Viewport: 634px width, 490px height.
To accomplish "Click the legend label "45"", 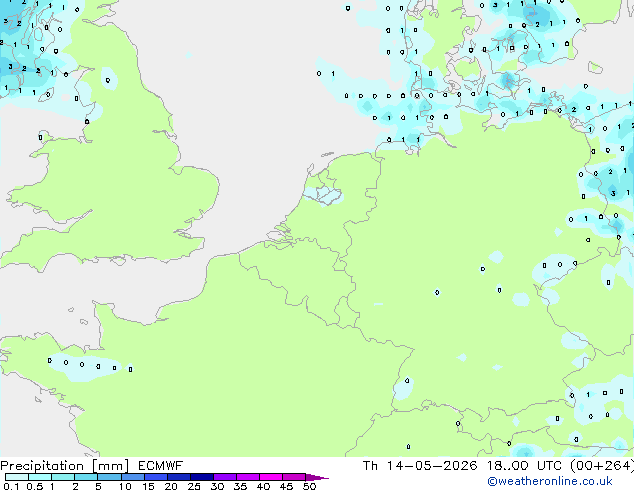I will click(x=286, y=486).
